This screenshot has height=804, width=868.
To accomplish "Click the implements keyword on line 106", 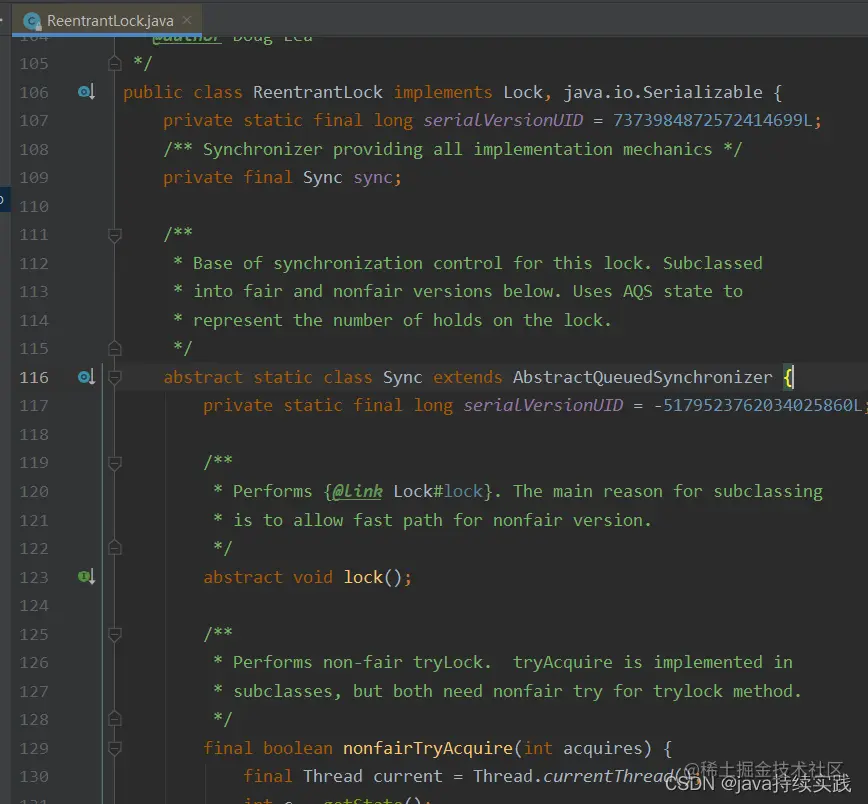I will [443, 92].
